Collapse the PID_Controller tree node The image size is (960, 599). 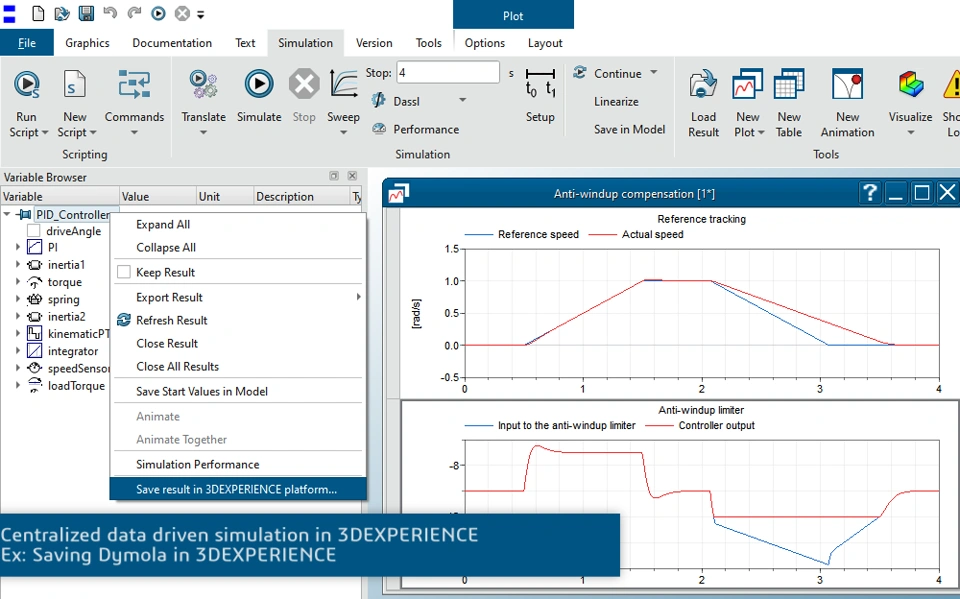click(7, 214)
